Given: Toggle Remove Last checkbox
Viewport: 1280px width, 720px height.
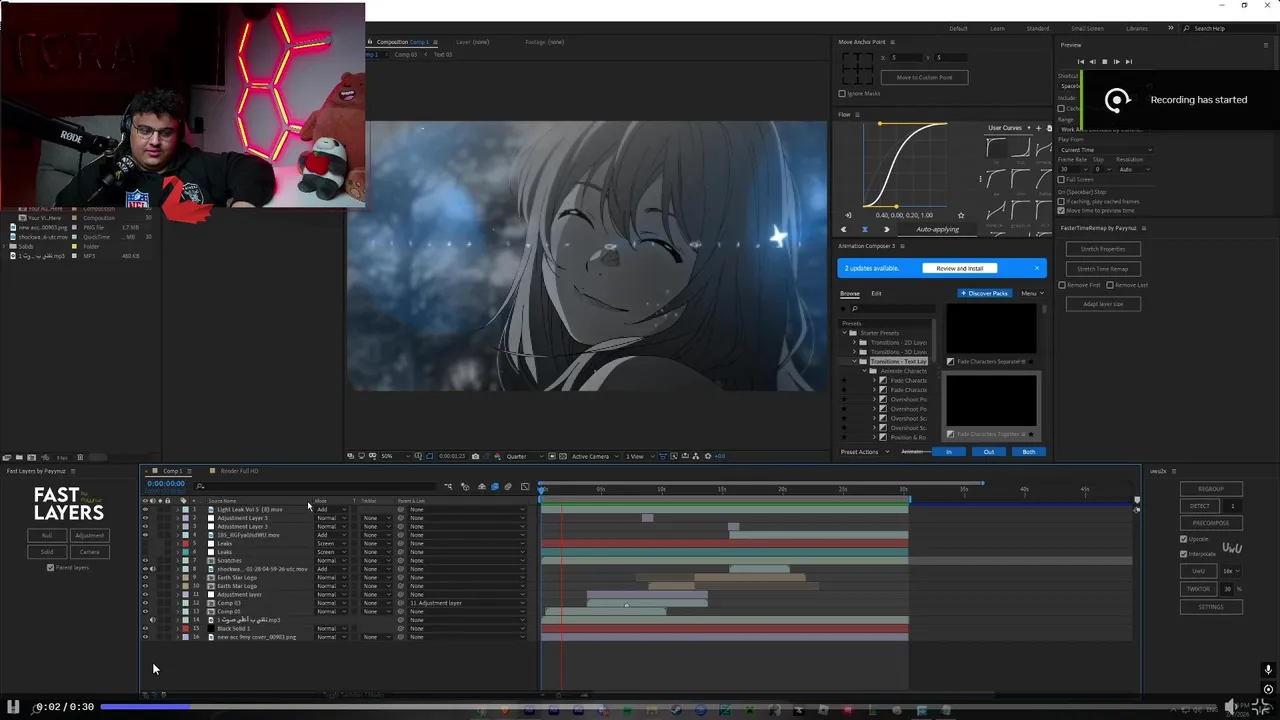Looking at the screenshot, I should pos(1110,285).
